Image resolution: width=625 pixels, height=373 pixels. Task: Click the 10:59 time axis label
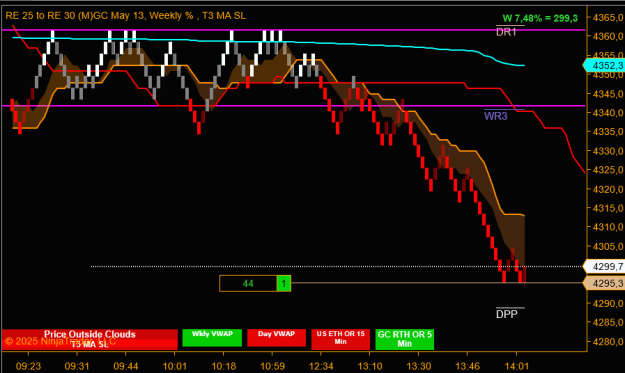pyautogui.click(x=272, y=366)
